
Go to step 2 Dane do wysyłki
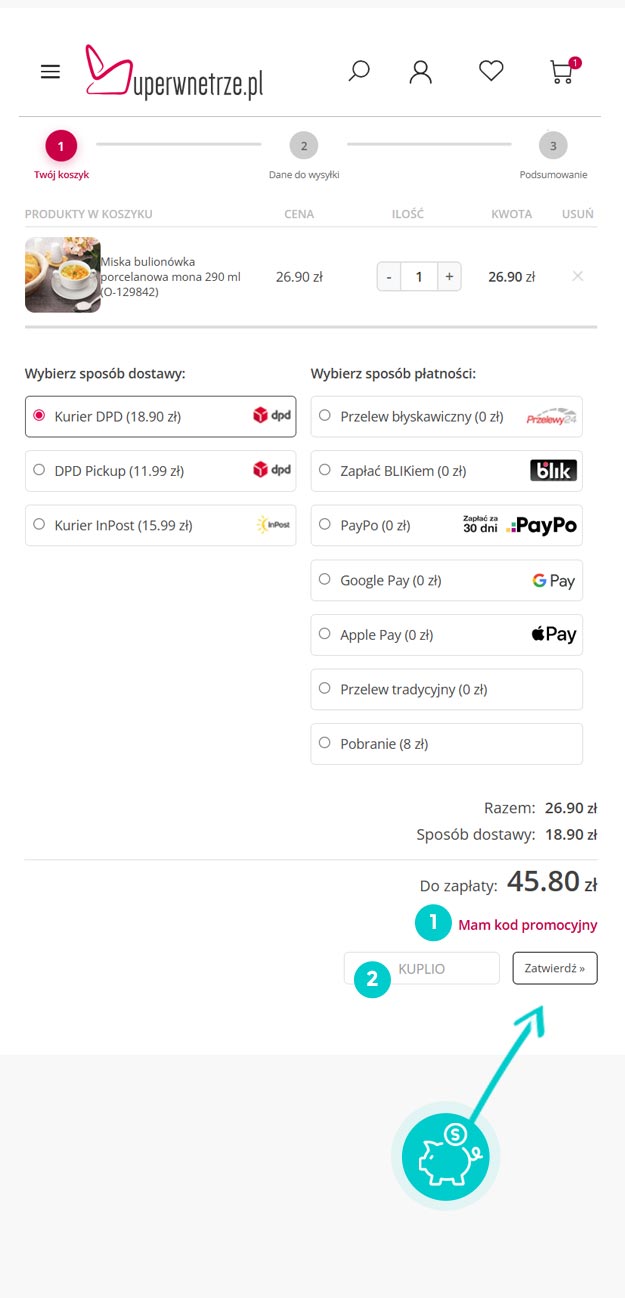303,146
